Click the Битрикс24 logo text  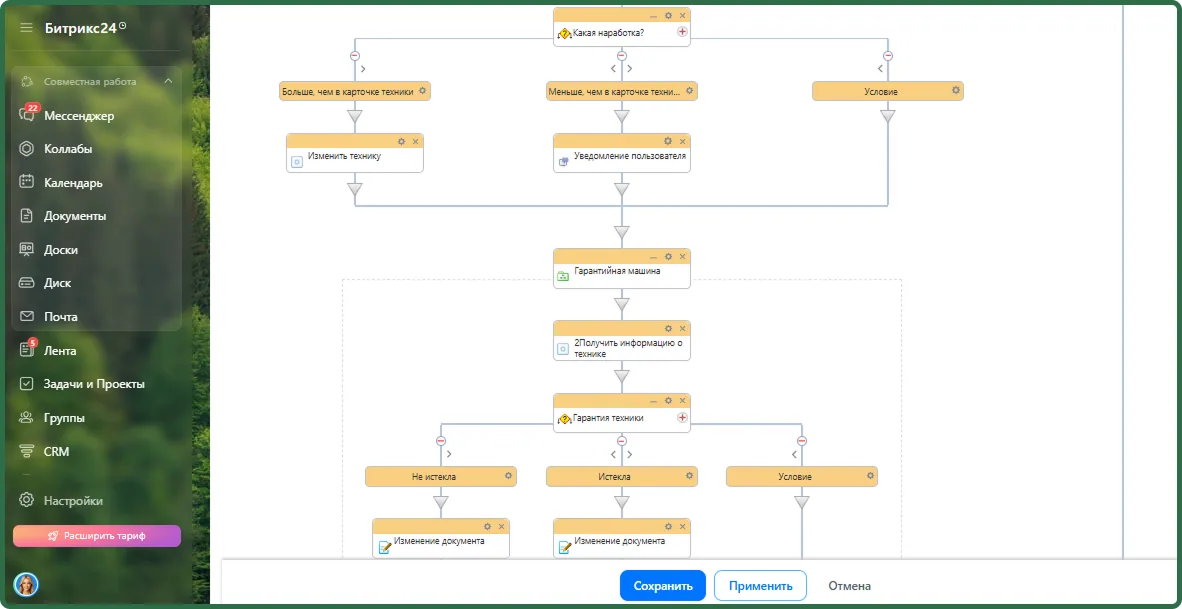tap(81, 28)
